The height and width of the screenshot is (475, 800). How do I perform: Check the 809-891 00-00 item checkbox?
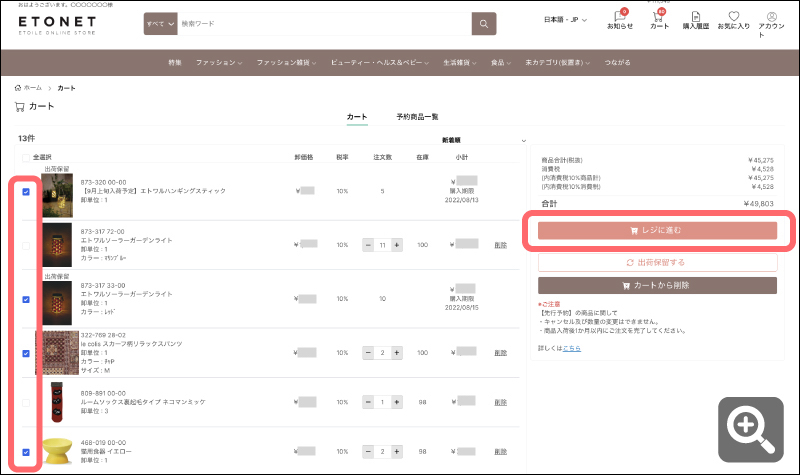click(26, 403)
